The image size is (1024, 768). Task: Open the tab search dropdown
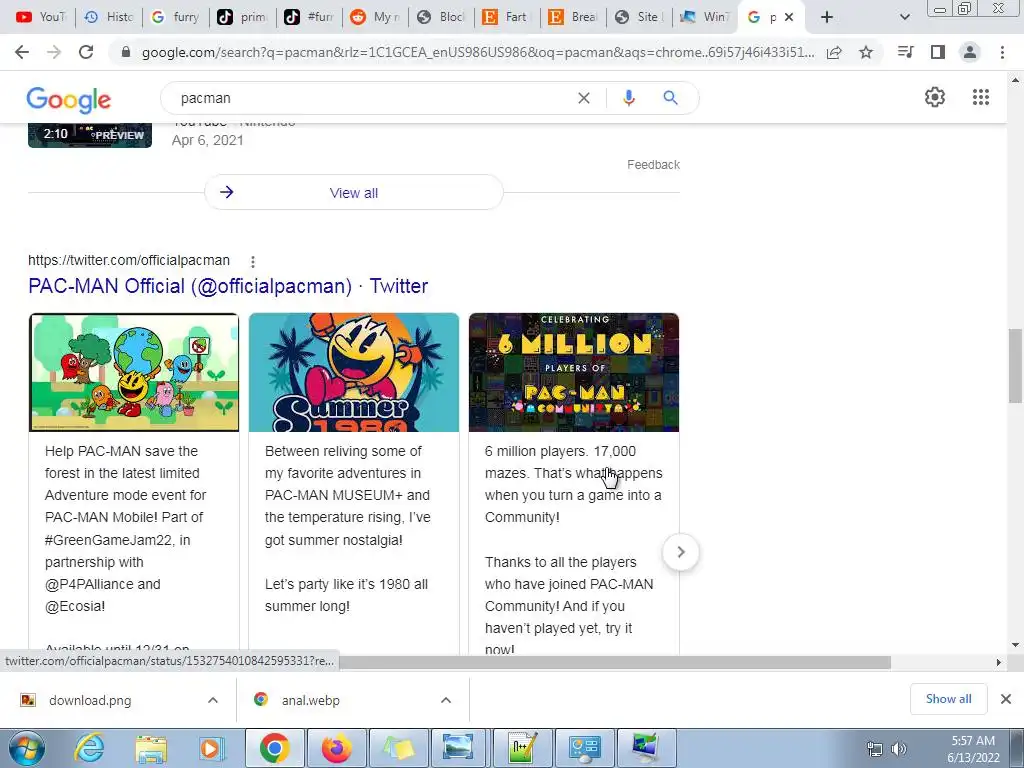(x=904, y=18)
